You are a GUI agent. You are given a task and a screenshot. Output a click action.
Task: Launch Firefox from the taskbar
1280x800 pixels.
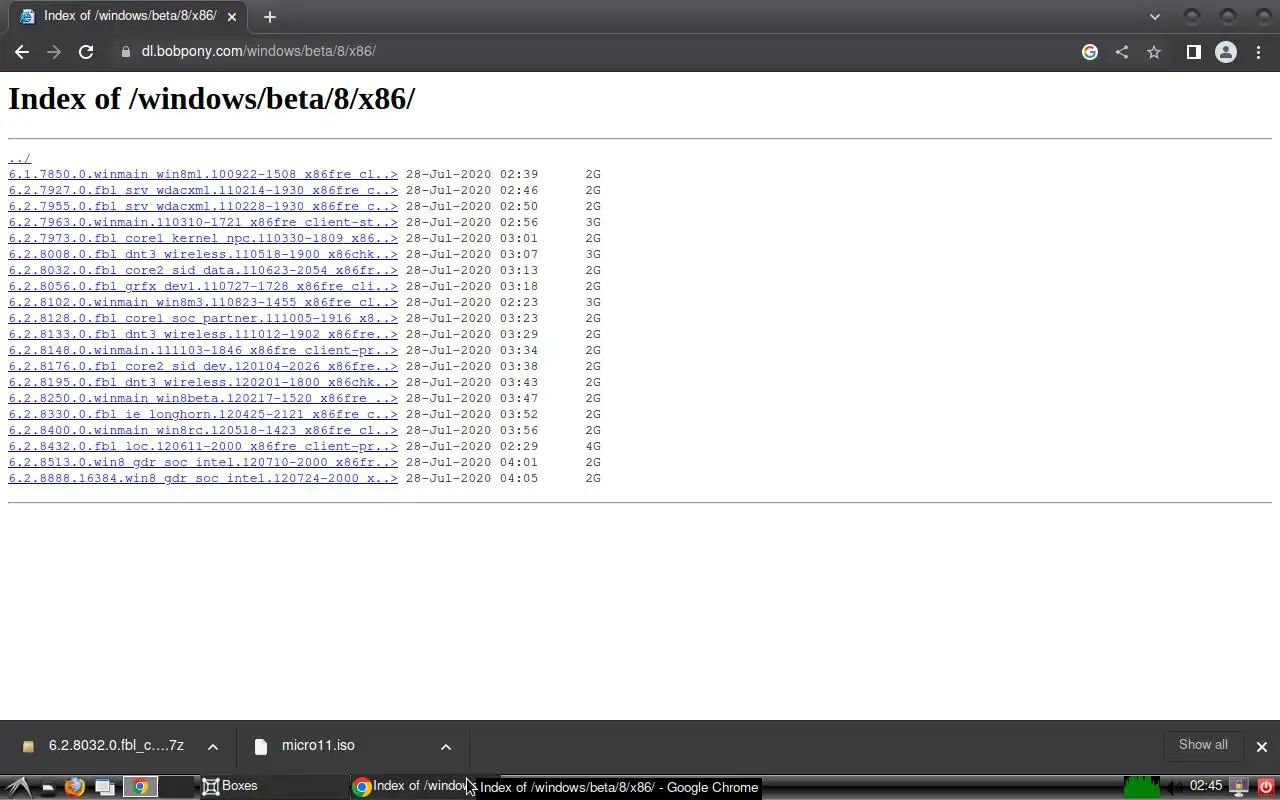[x=74, y=787]
